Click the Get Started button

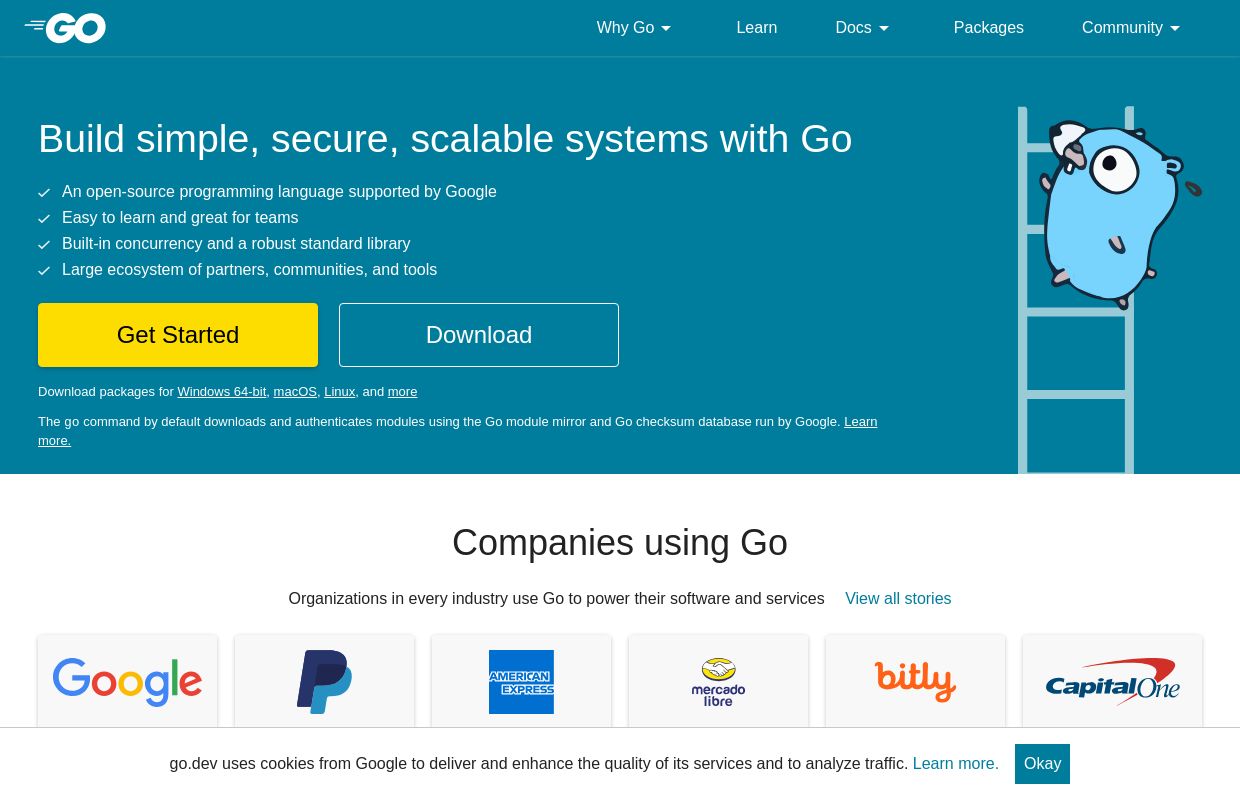tap(177, 334)
